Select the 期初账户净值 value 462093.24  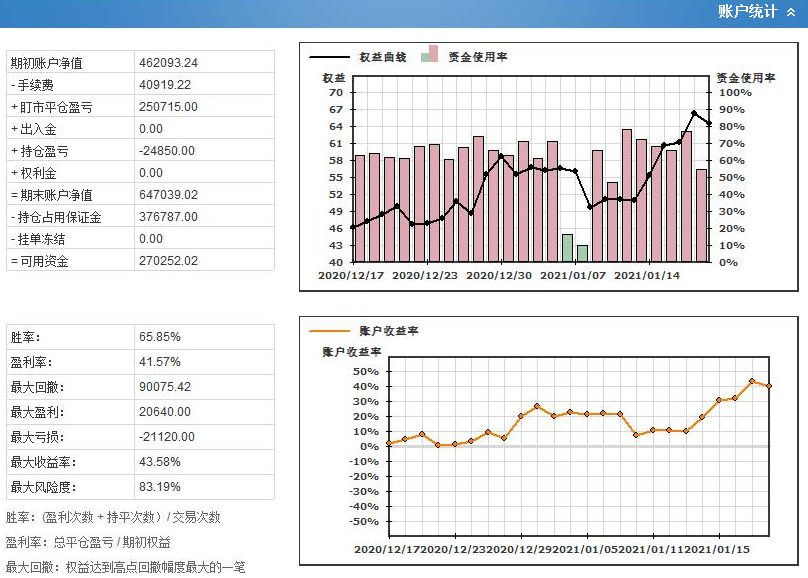pos(169,63)
